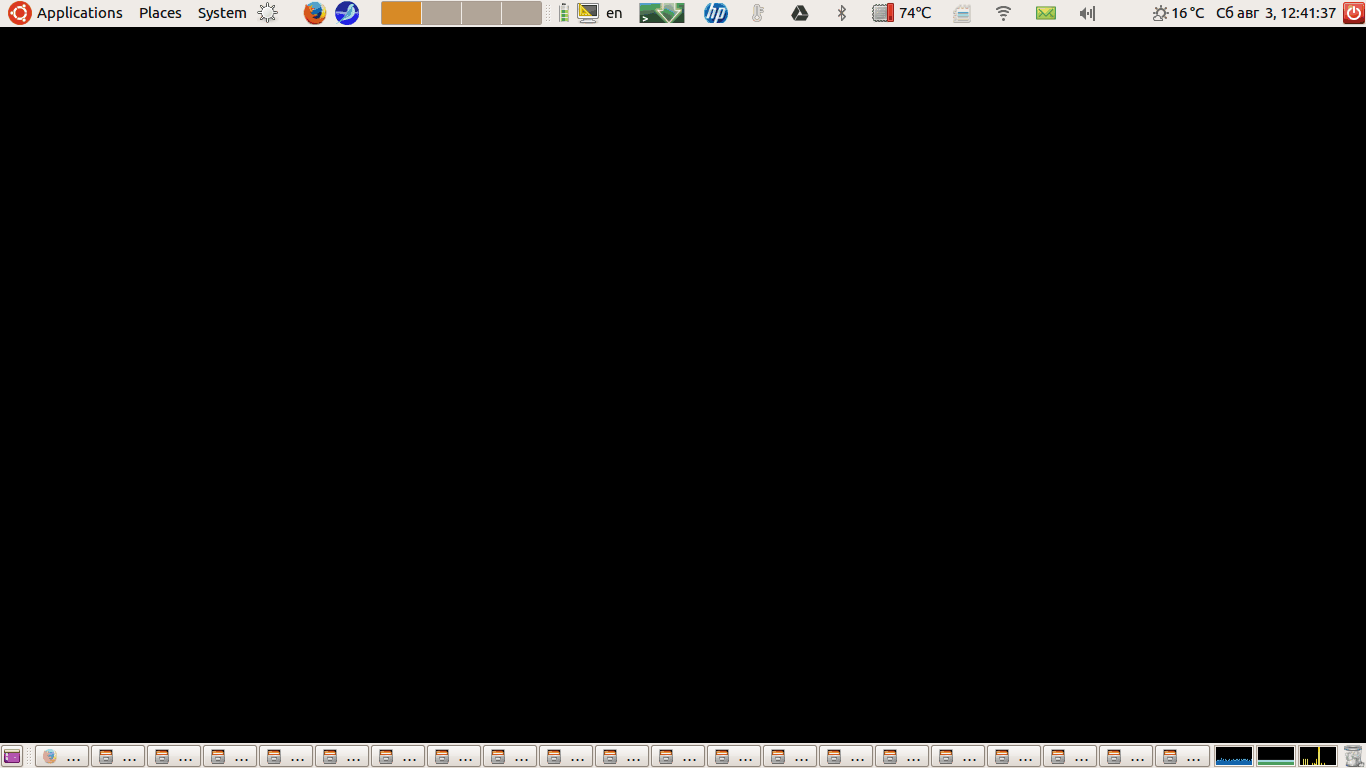The image size is (1366, 768).
Task: Switch to the fourth workspace
Action: [521, 13]
